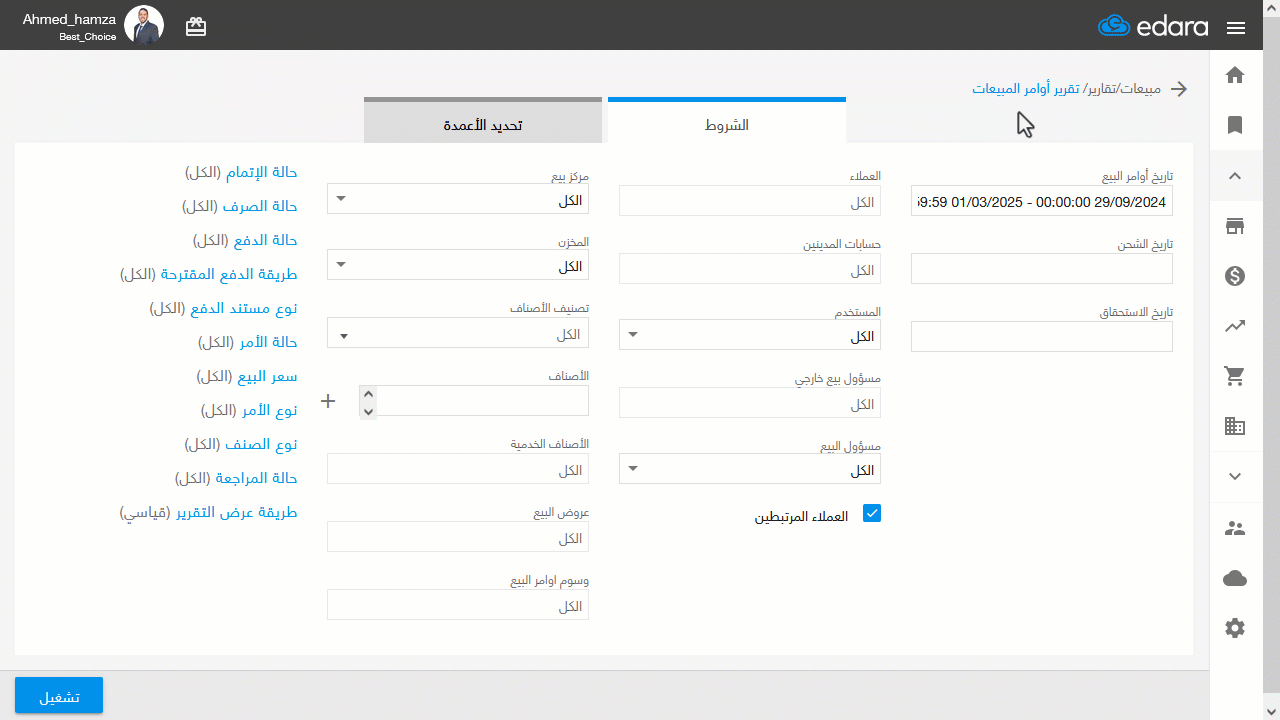Open المخزن dropdown

coord(458,265)
